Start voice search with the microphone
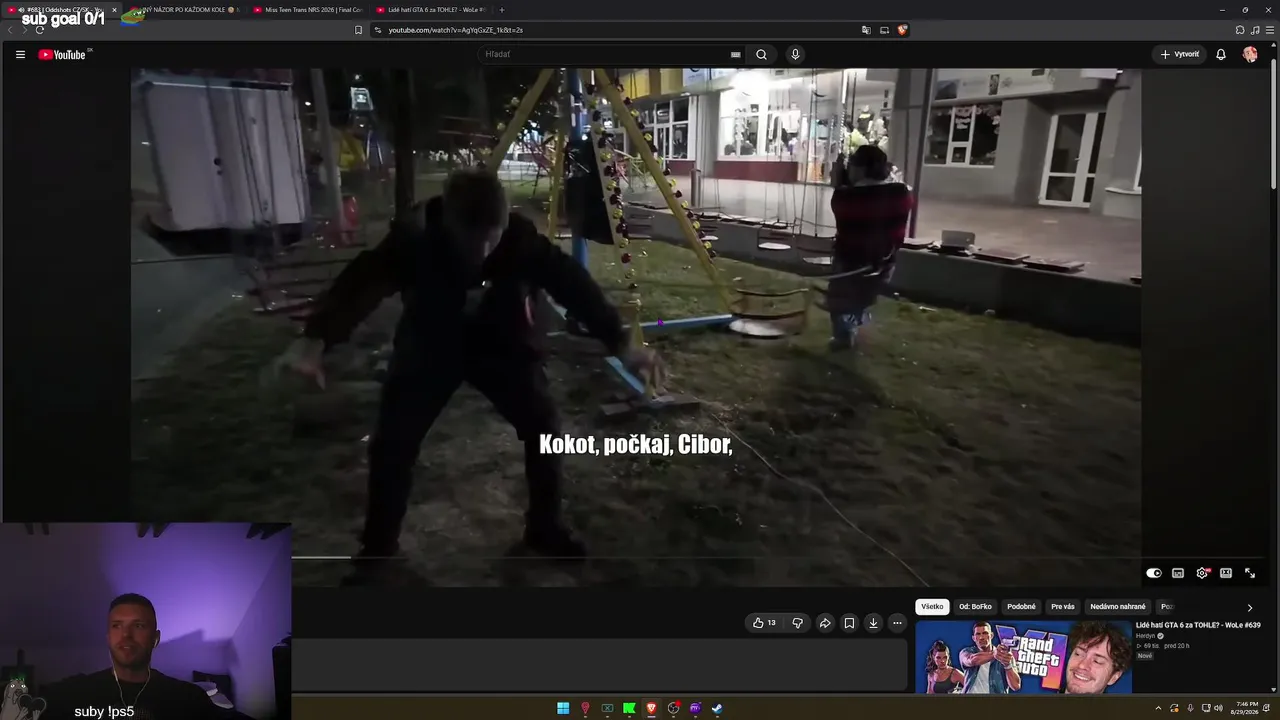The image size is (1280, 720). [795, 55]
